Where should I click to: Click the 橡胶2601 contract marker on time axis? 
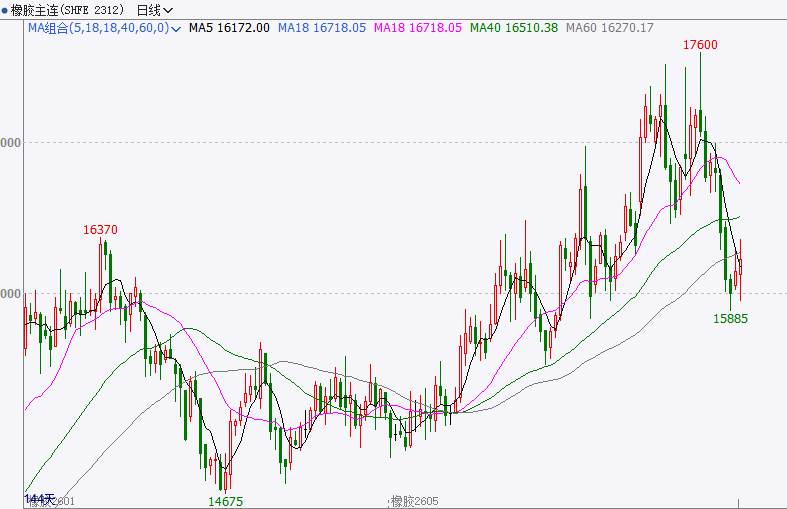click(55, 501)
